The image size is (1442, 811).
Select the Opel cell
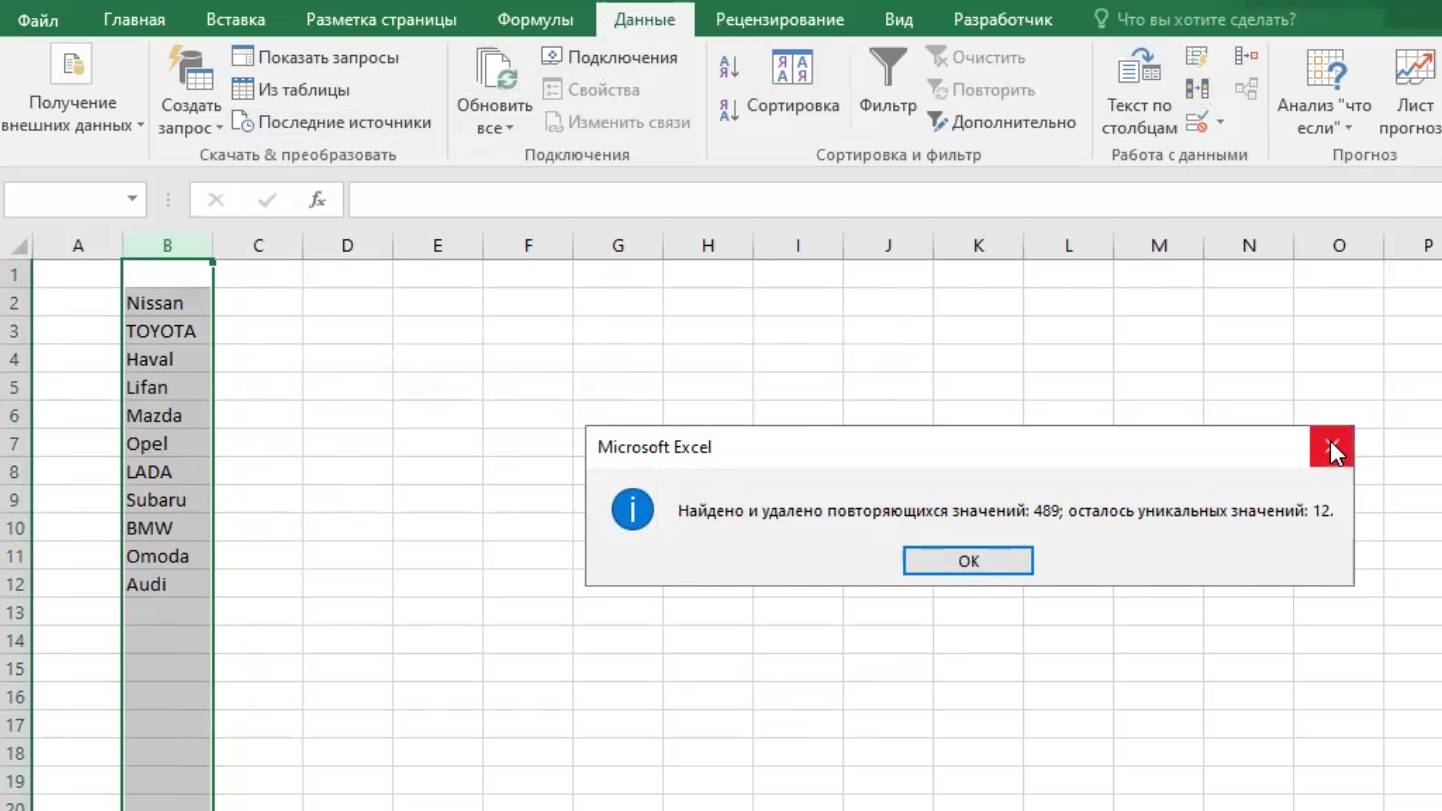coord(167,444)
